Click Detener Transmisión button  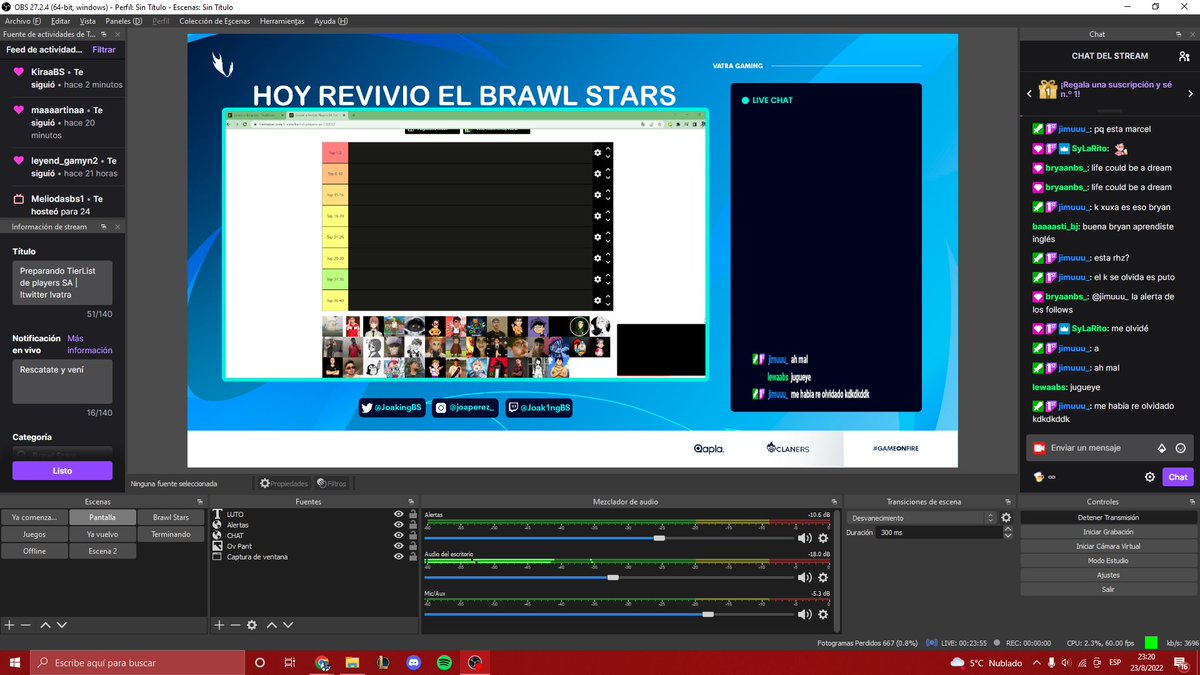(1108, 518)
